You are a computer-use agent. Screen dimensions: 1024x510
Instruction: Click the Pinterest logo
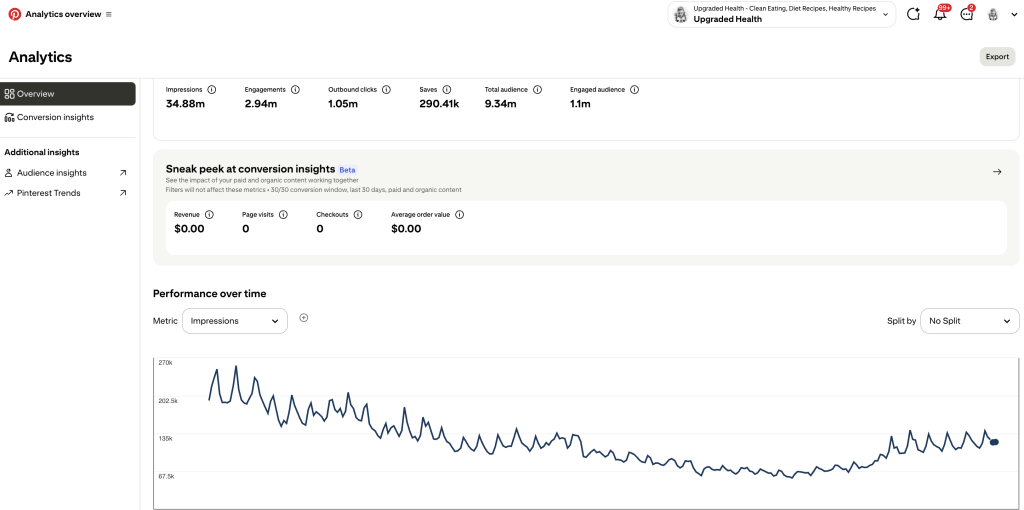[x=14, y=14]
